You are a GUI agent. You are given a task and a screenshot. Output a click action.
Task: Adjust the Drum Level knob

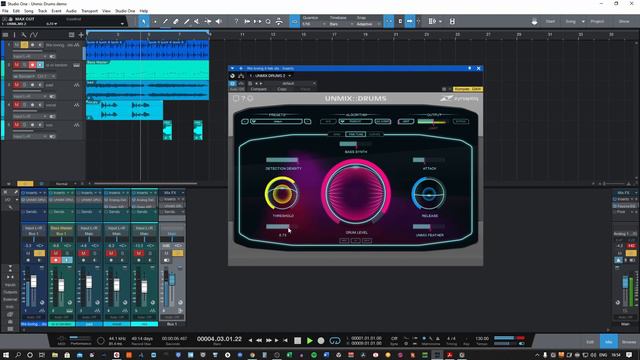pyautogui.click(x=356, y=192)
